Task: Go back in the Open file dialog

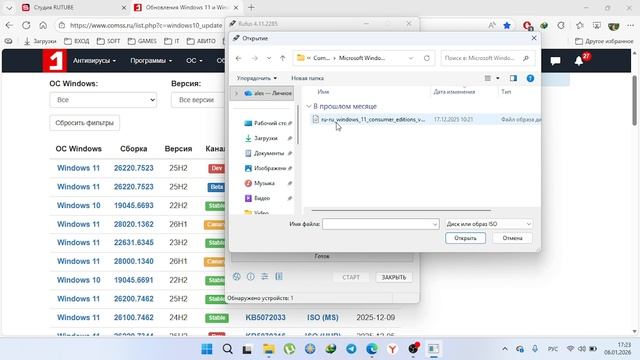Action: [x=239, y=58]
